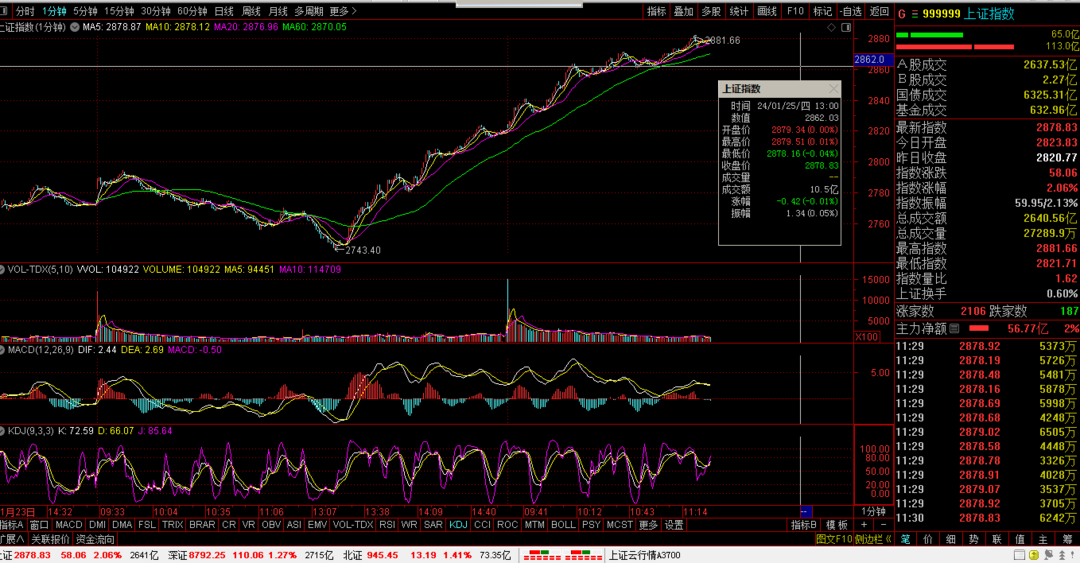
Task: Click the blue time-axis cursor marker
Action: point(806,512)
